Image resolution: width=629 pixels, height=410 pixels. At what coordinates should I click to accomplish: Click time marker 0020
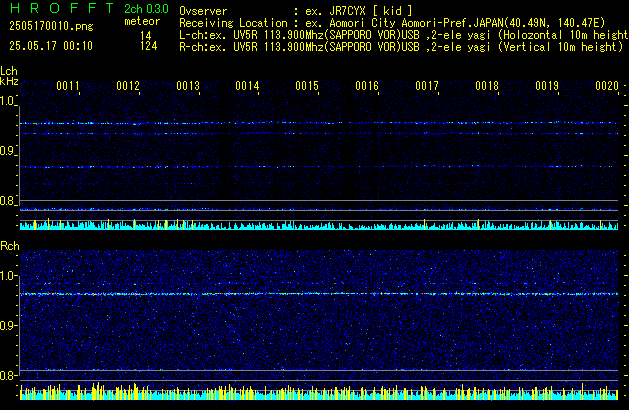click(x=607, y=86)
